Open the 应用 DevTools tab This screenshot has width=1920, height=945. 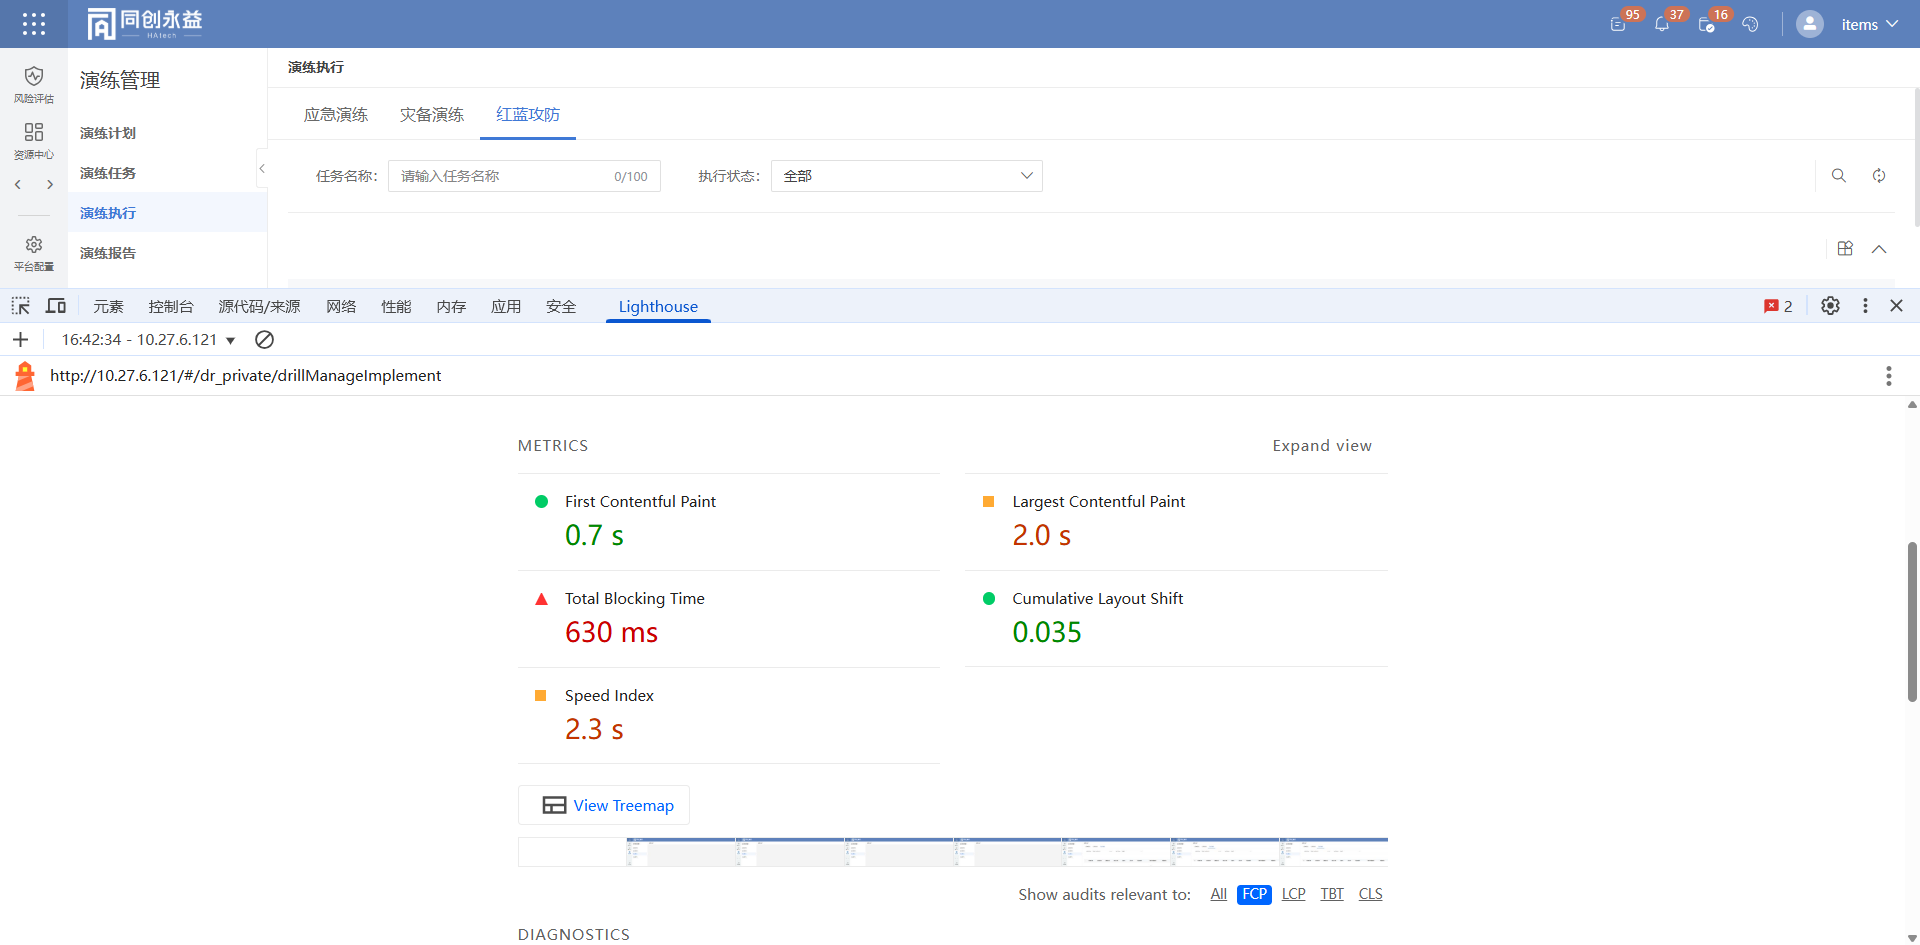[x=506, y=307]
